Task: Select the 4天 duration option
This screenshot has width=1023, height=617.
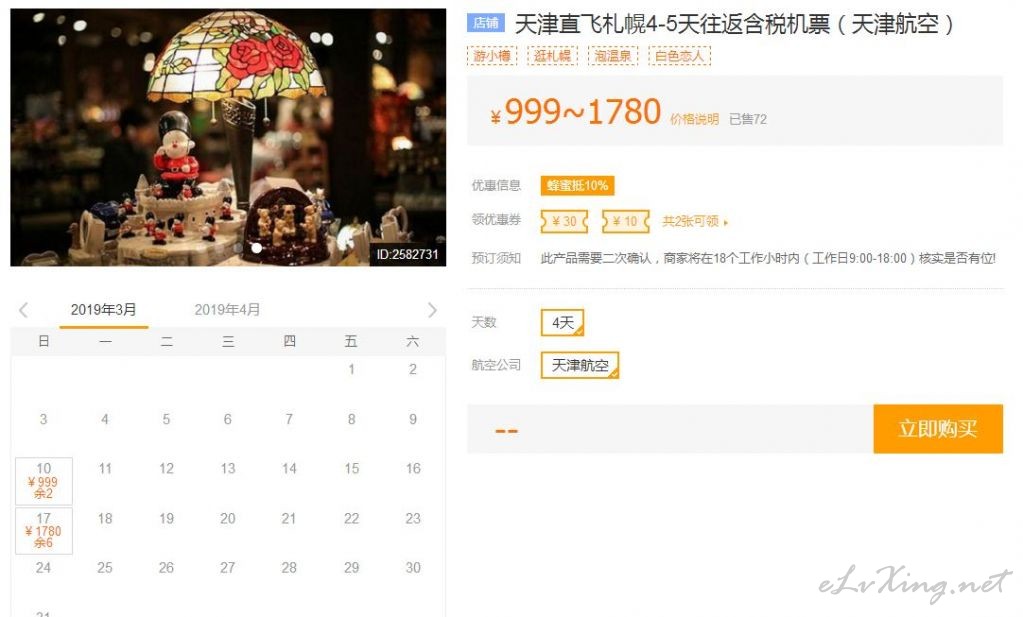Action: pos(562,322)
